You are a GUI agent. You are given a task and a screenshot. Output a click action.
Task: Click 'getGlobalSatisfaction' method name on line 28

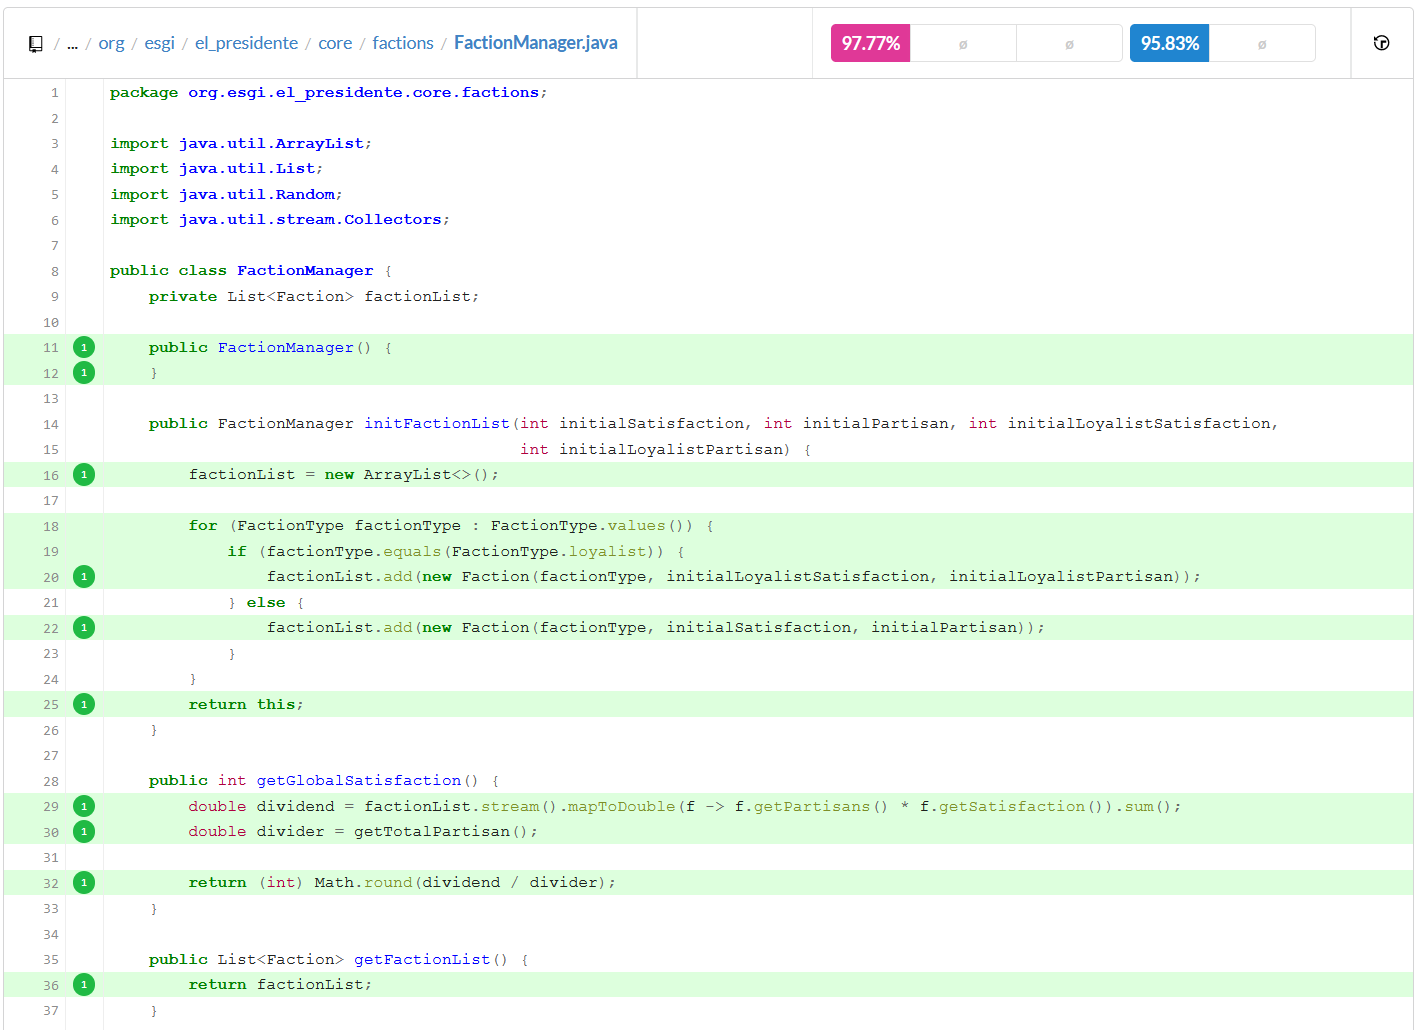pyautogui.click(x=359, y=781)
